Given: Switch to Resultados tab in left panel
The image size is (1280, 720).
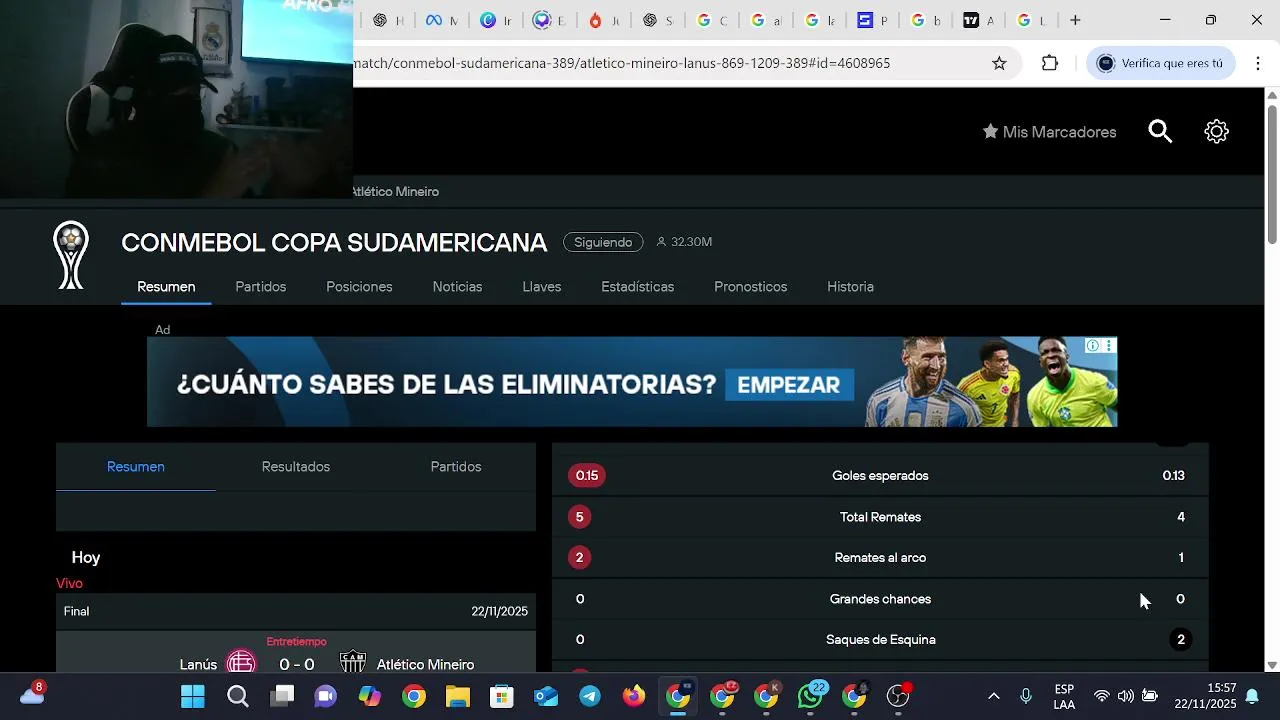Looking at the screenshot, I should pyautogui.click(x=296, y=467).
